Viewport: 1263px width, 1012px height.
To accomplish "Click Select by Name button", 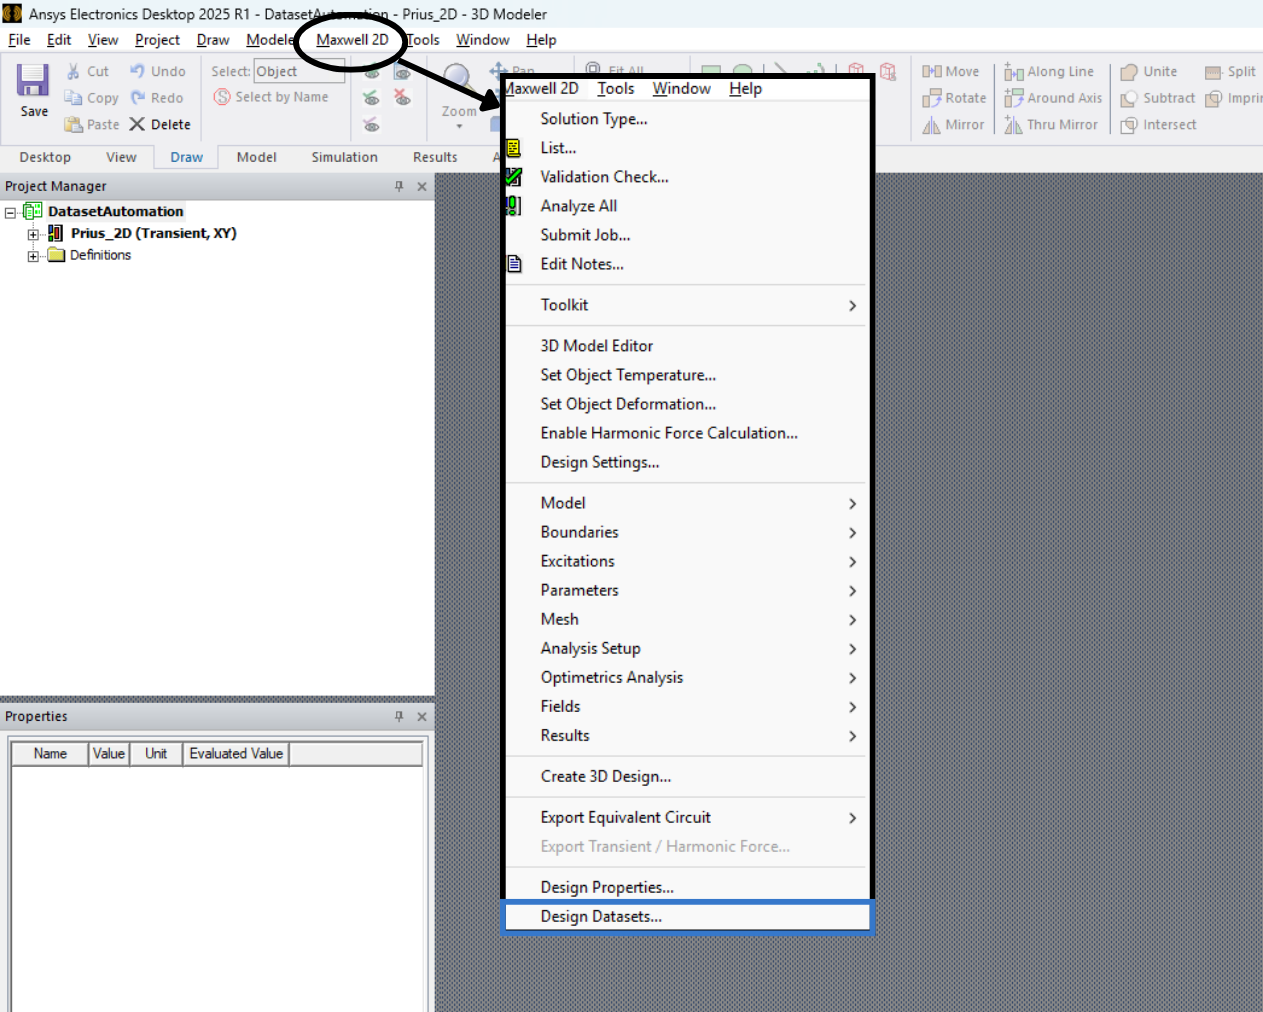I will click(x=271, y=97).
